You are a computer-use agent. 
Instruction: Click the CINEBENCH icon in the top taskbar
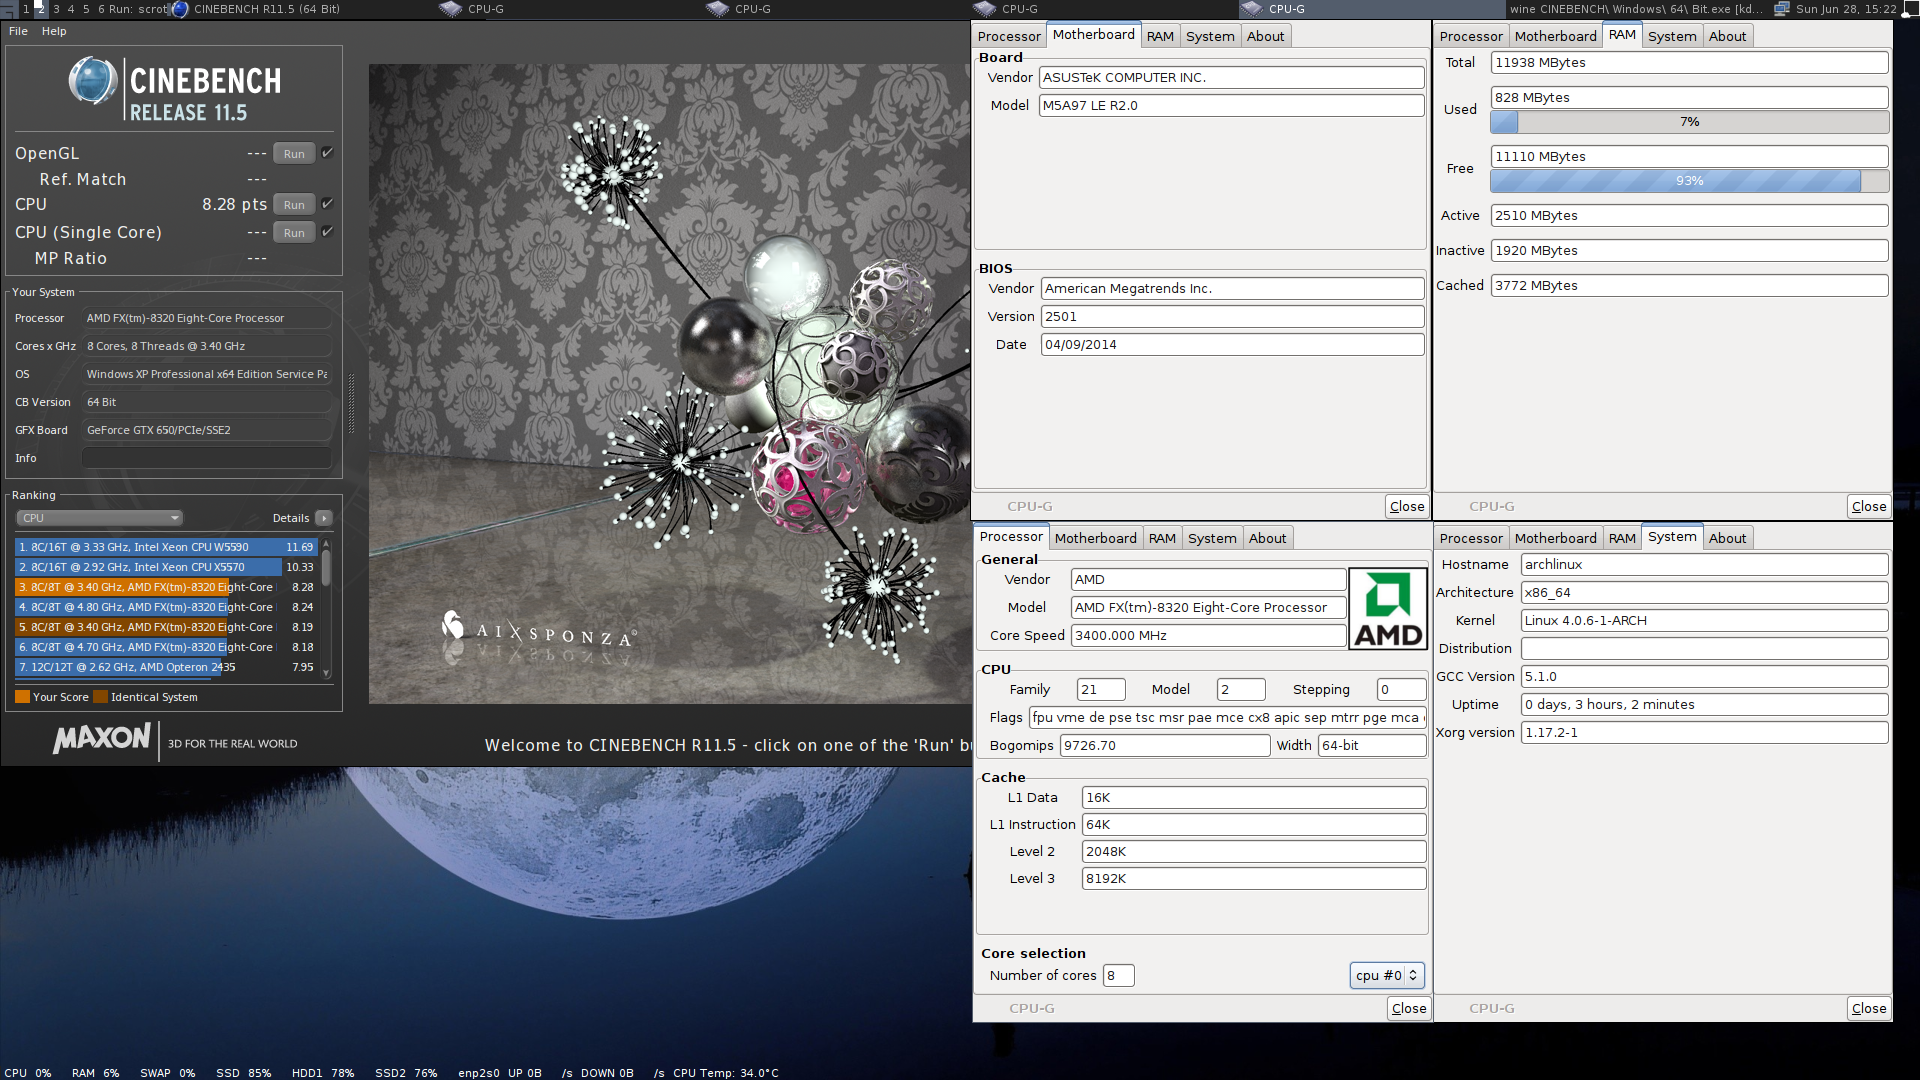[180, 9]
